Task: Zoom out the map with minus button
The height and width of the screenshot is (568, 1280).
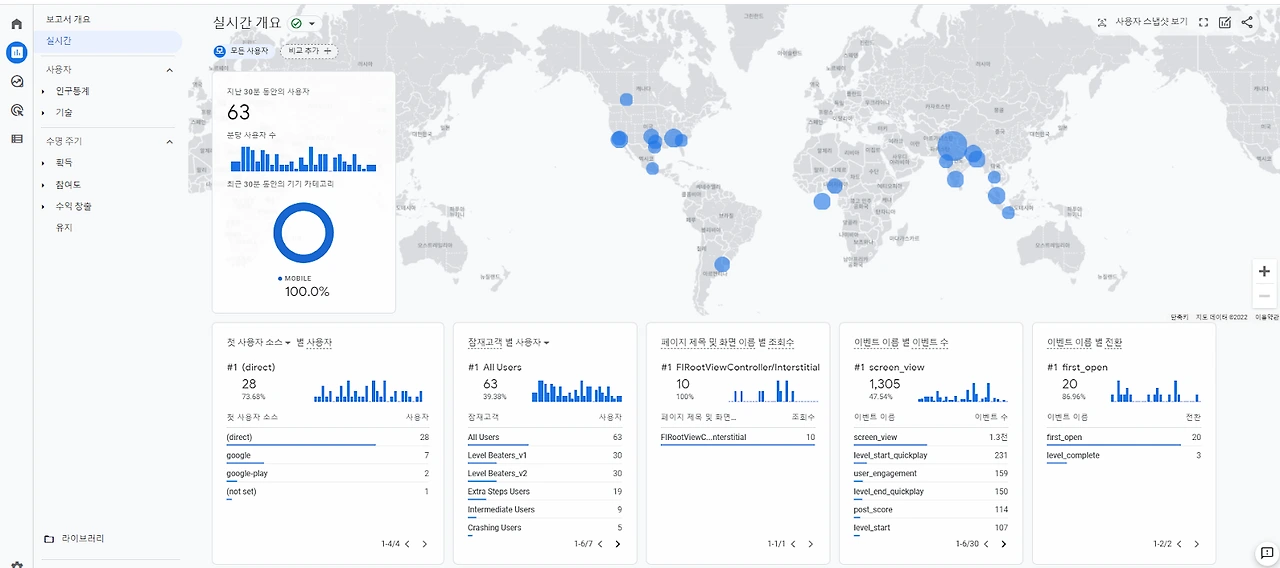Action: pyautogui.click(x=1264, y=296)
